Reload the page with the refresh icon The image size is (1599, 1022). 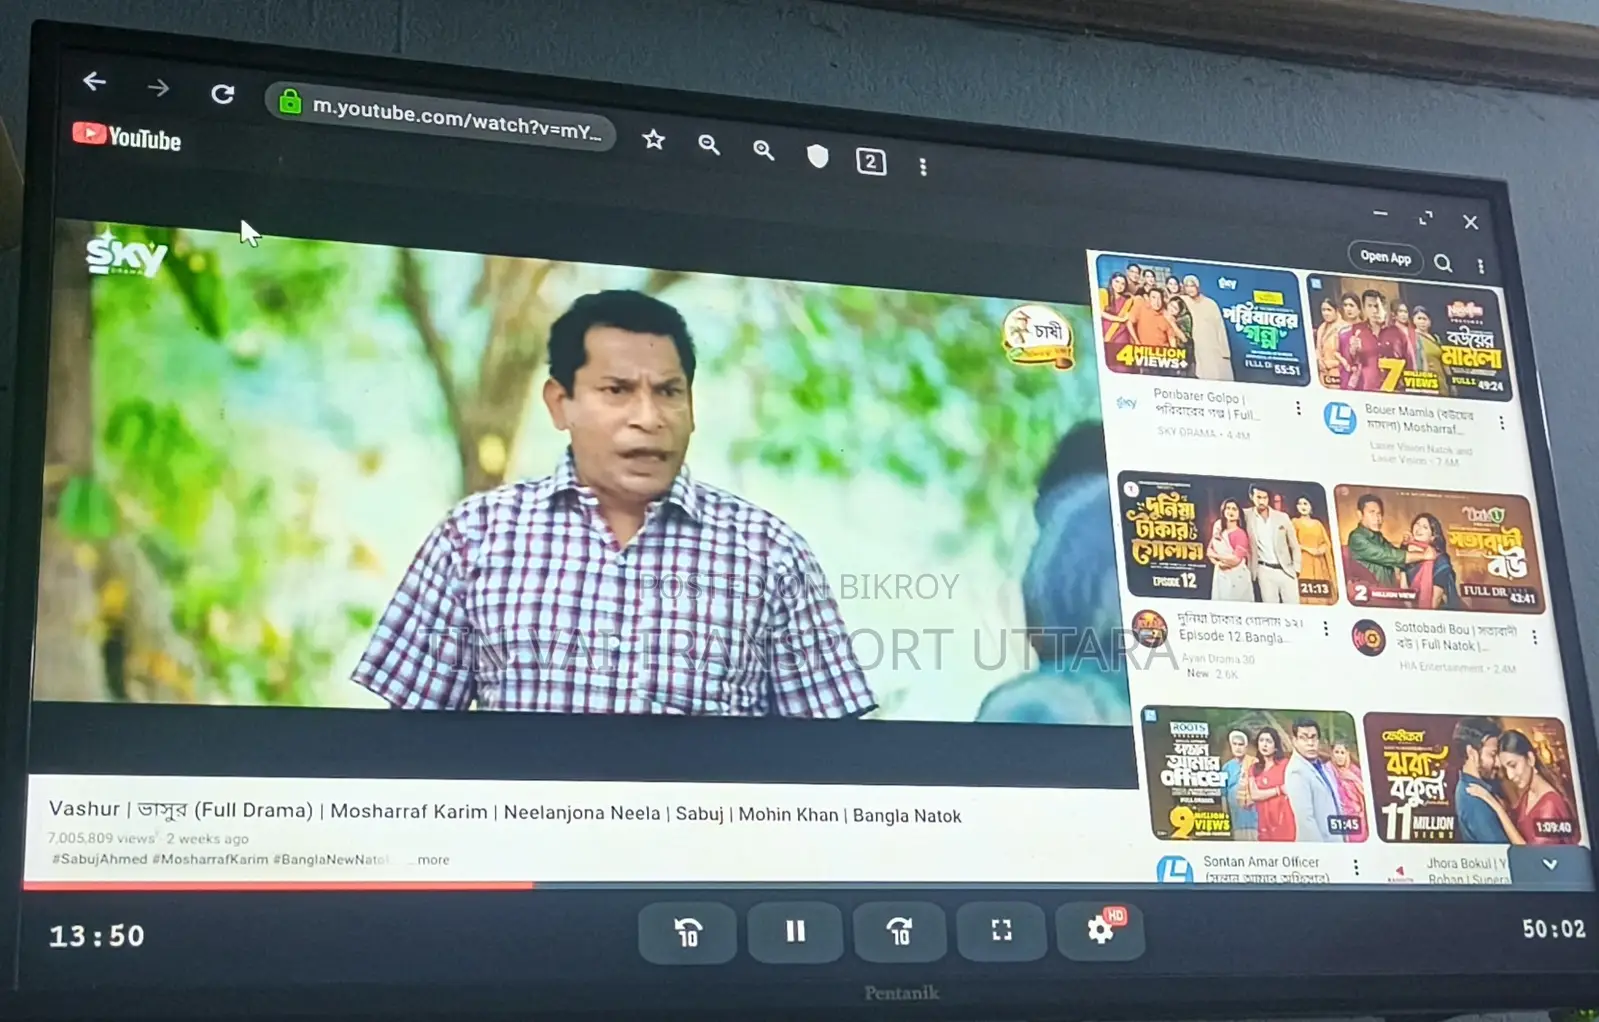point(222,94)
